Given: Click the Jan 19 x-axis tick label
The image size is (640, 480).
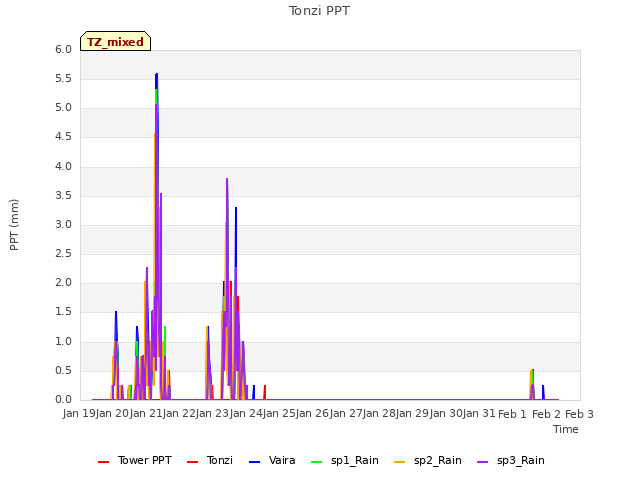Looking at the screenshot, I should (79, 414).
